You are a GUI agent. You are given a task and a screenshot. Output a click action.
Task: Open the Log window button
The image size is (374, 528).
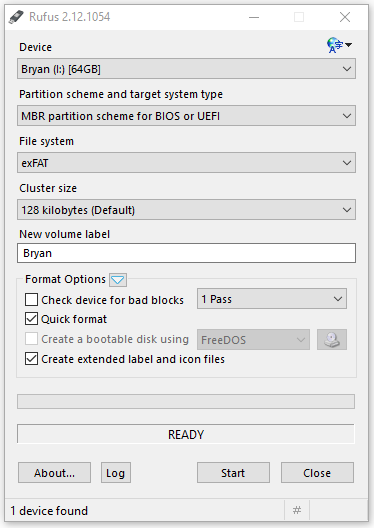tap(115, 473)
